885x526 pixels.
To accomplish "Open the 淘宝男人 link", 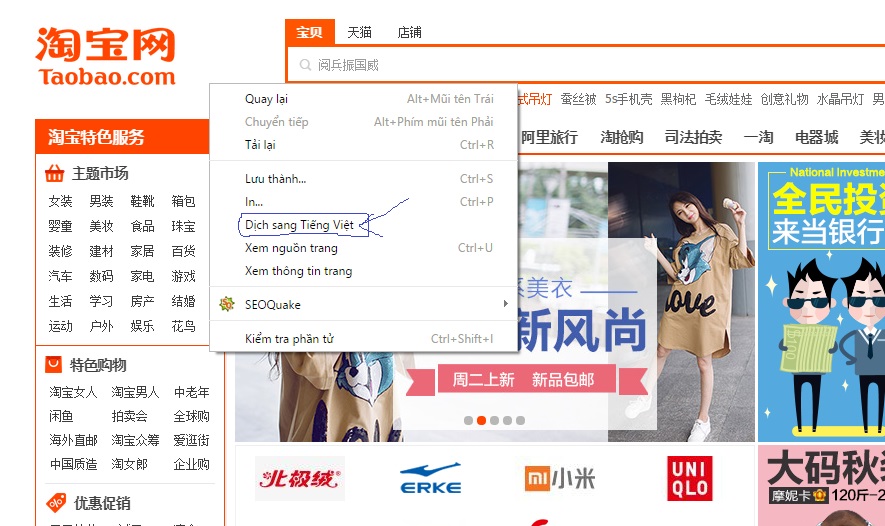I will tap(135, 392).
